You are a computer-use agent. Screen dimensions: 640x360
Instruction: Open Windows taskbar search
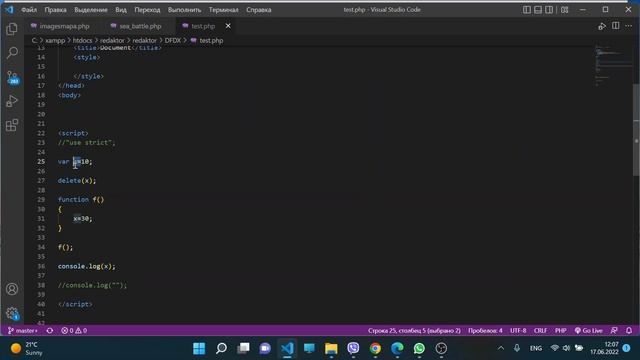pyautogui.click(x=221, y=348)
